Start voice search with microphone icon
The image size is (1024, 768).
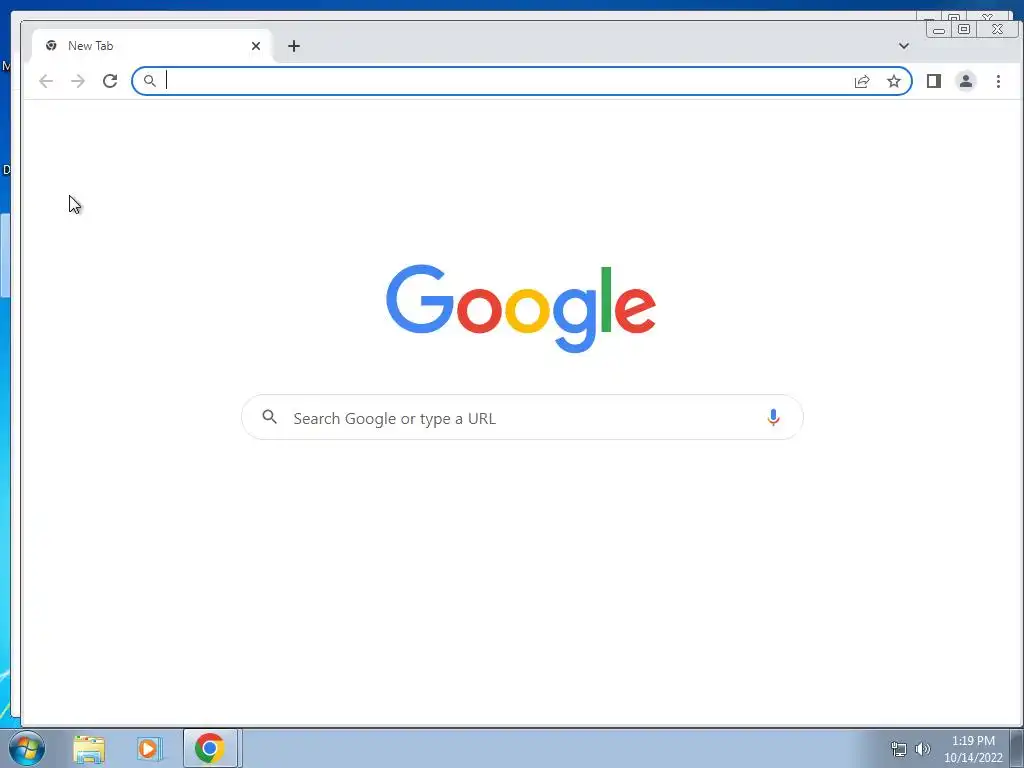coord(773,417)
